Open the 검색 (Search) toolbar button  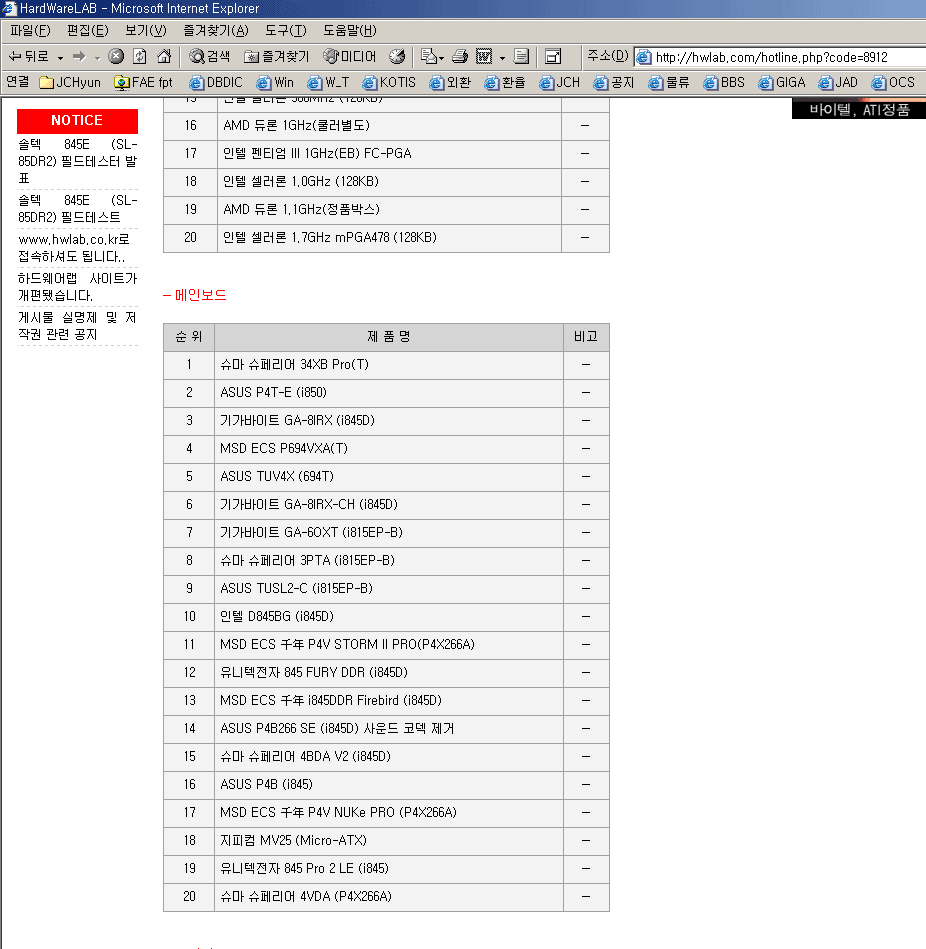click(210, 57)
